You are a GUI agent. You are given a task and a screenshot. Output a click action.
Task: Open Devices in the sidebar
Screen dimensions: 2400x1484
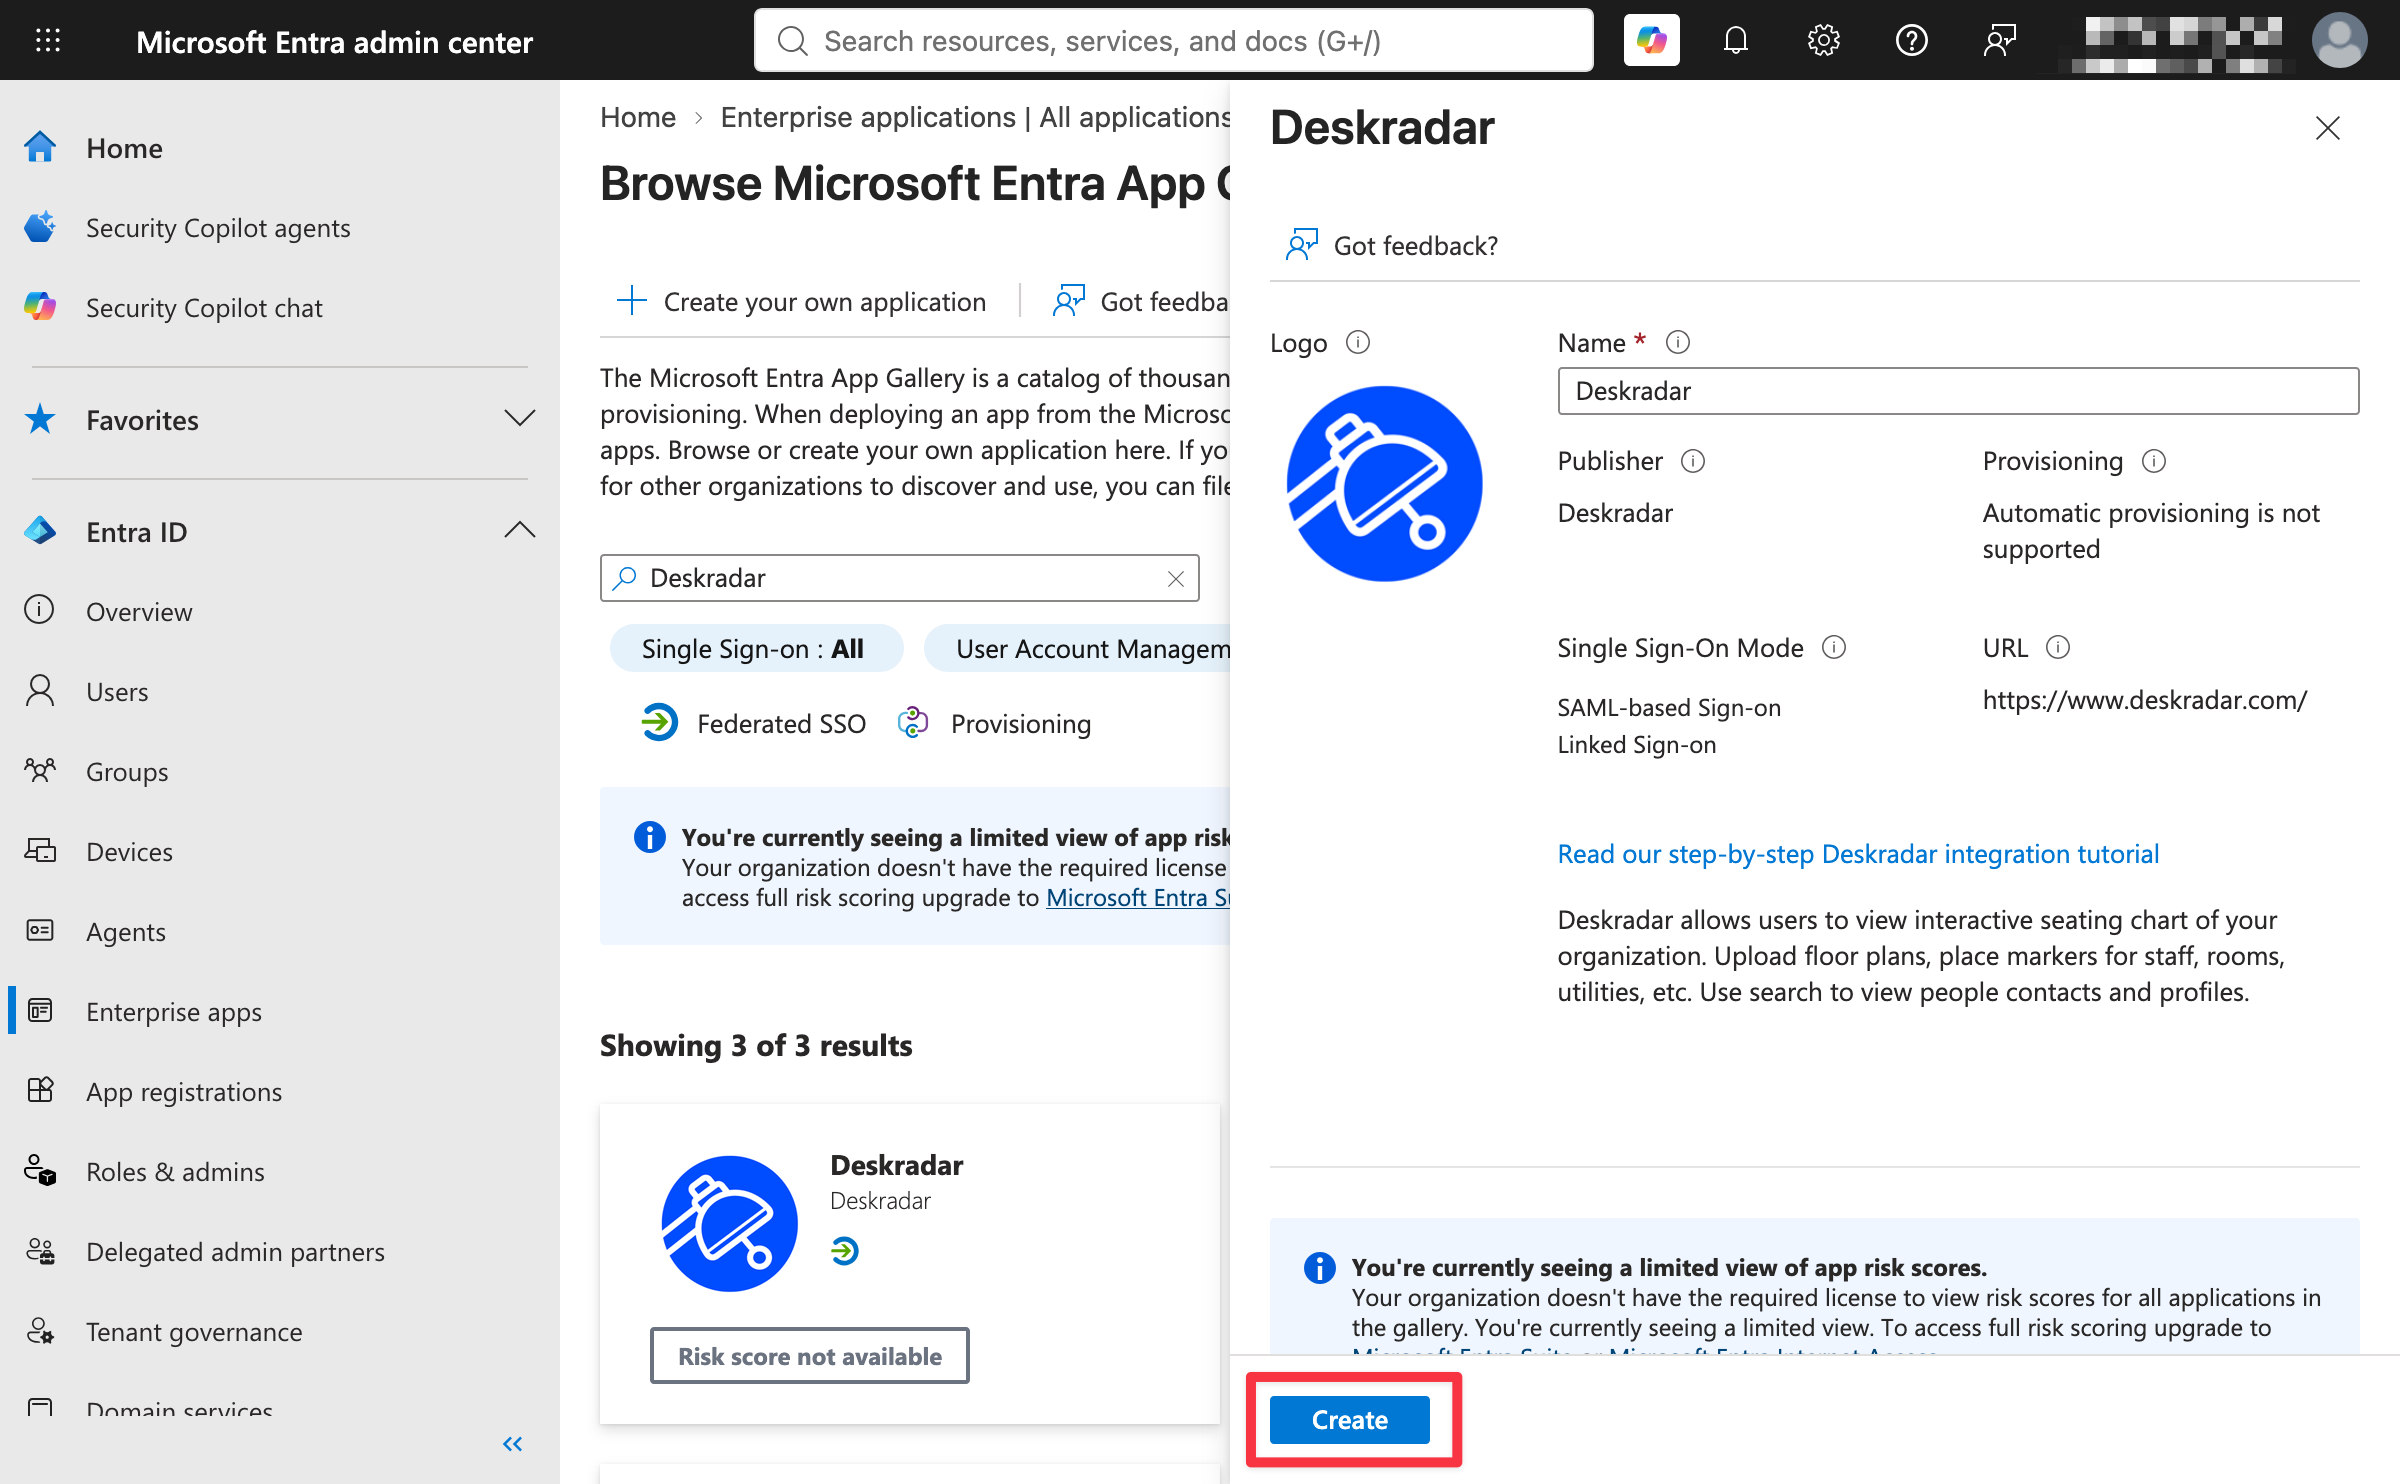(x=129, y=852)
